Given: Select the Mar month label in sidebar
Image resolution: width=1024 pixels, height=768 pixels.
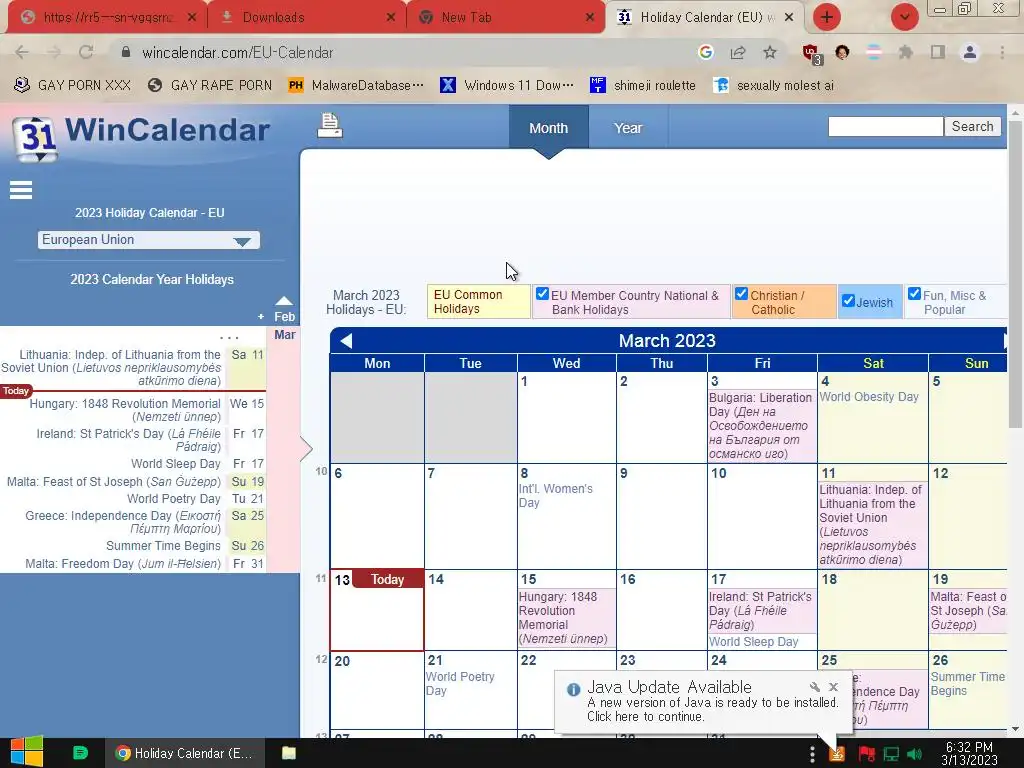Looking at the screenshot, I should coord(285,334).
